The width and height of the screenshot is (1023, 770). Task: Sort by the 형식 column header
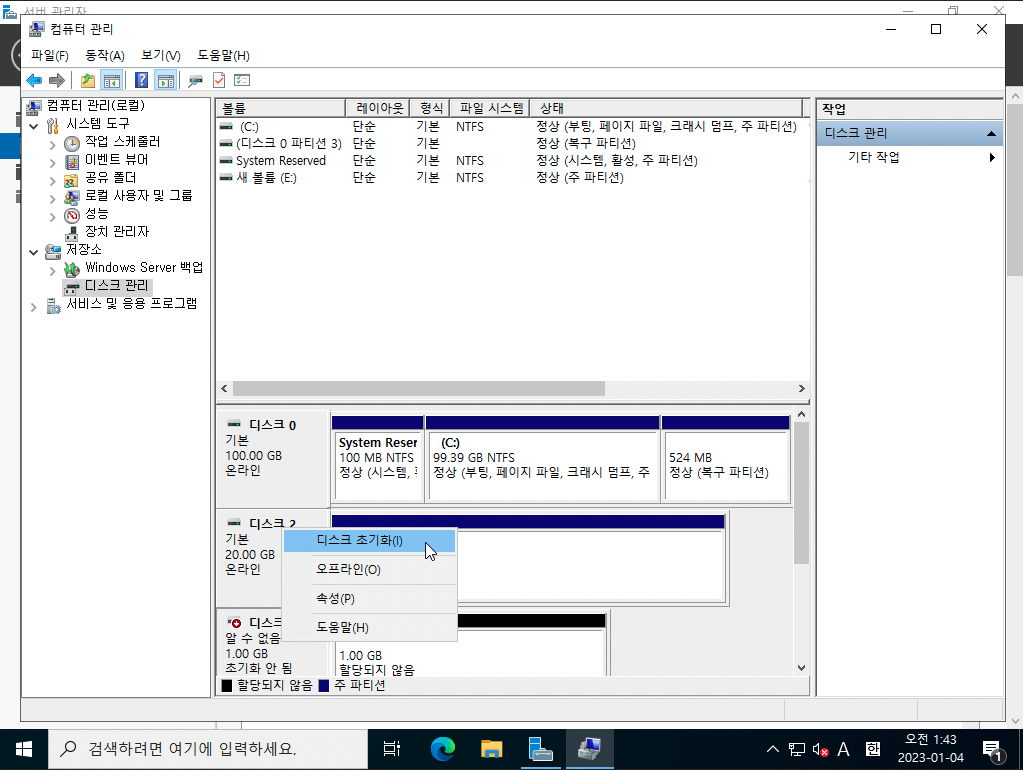(x=429, y=108)
